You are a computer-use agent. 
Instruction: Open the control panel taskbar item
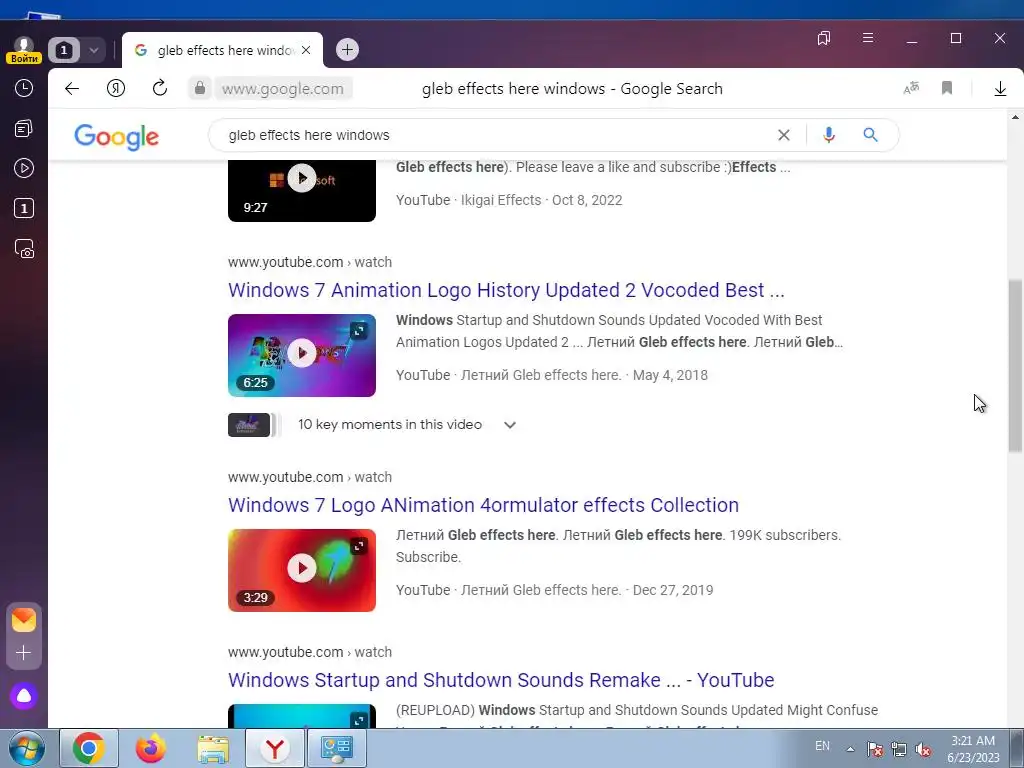click(337, 748)
